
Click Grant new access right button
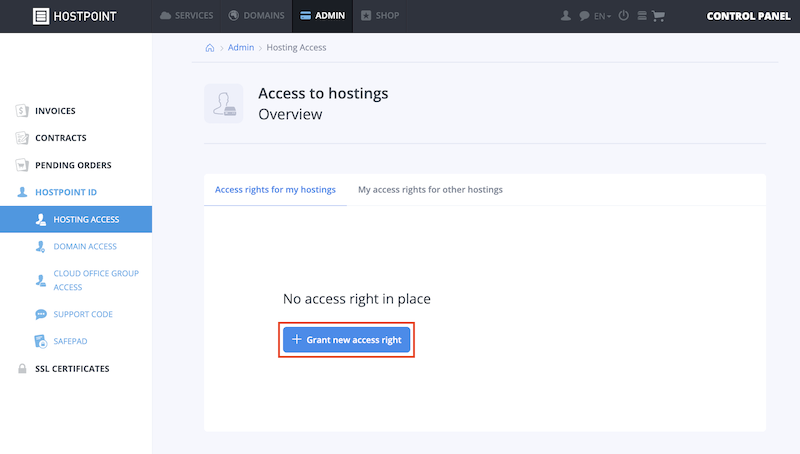346,340
